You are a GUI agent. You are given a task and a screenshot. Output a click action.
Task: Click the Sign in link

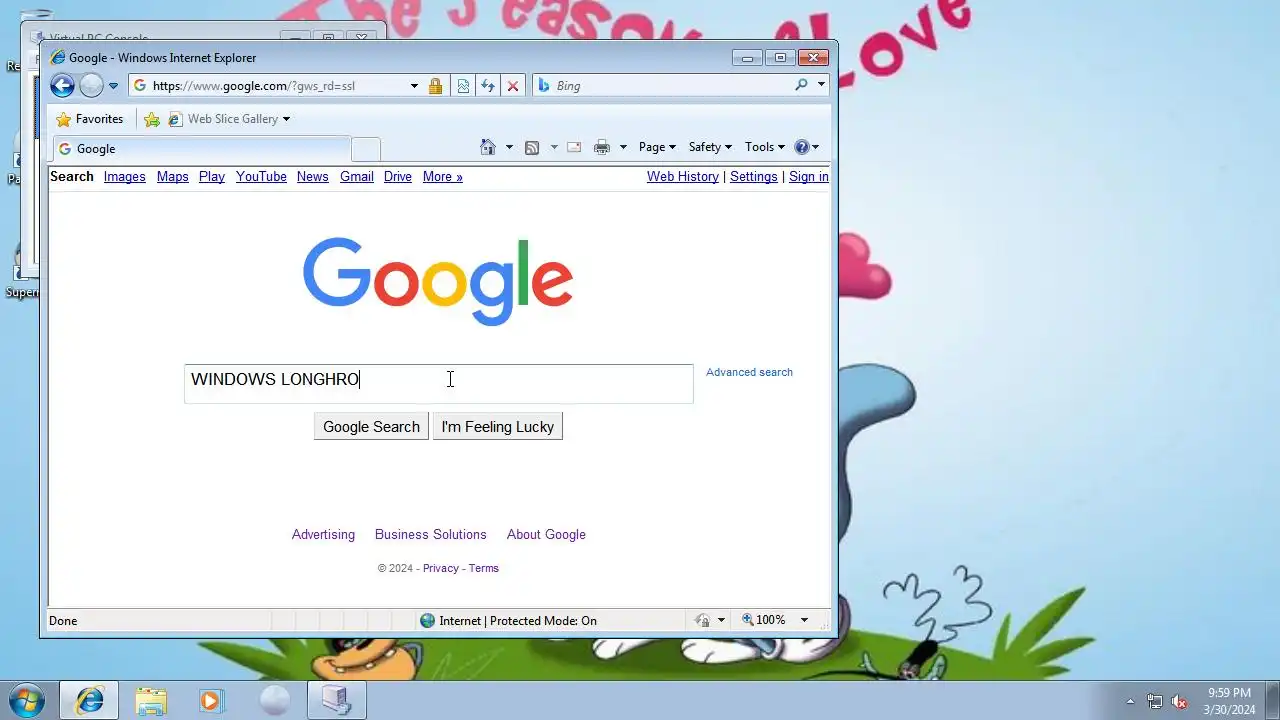pyautogui.click(x=809, y=177)
